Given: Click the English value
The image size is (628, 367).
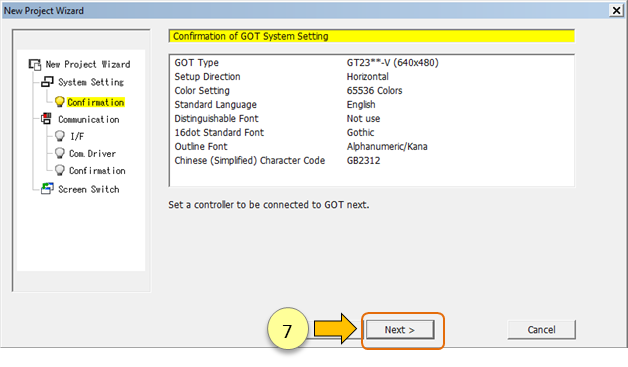Looking at the screenshot, I should pyautogui.click(x=361, y=105).
